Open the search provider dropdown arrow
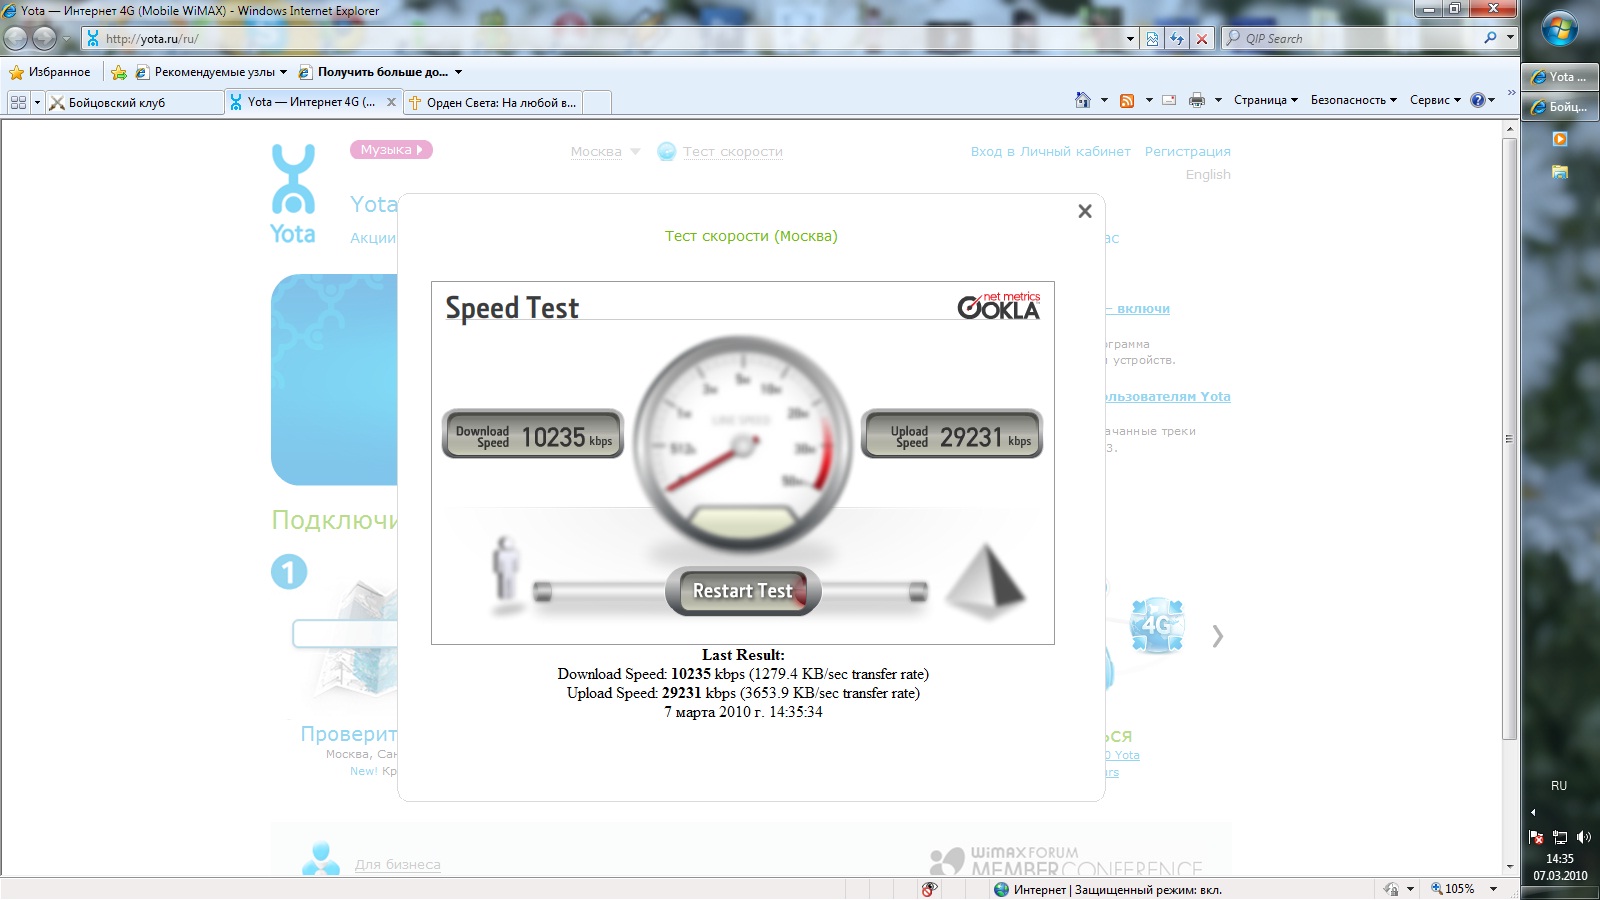1600x900 pixels. click(1510, 38)
